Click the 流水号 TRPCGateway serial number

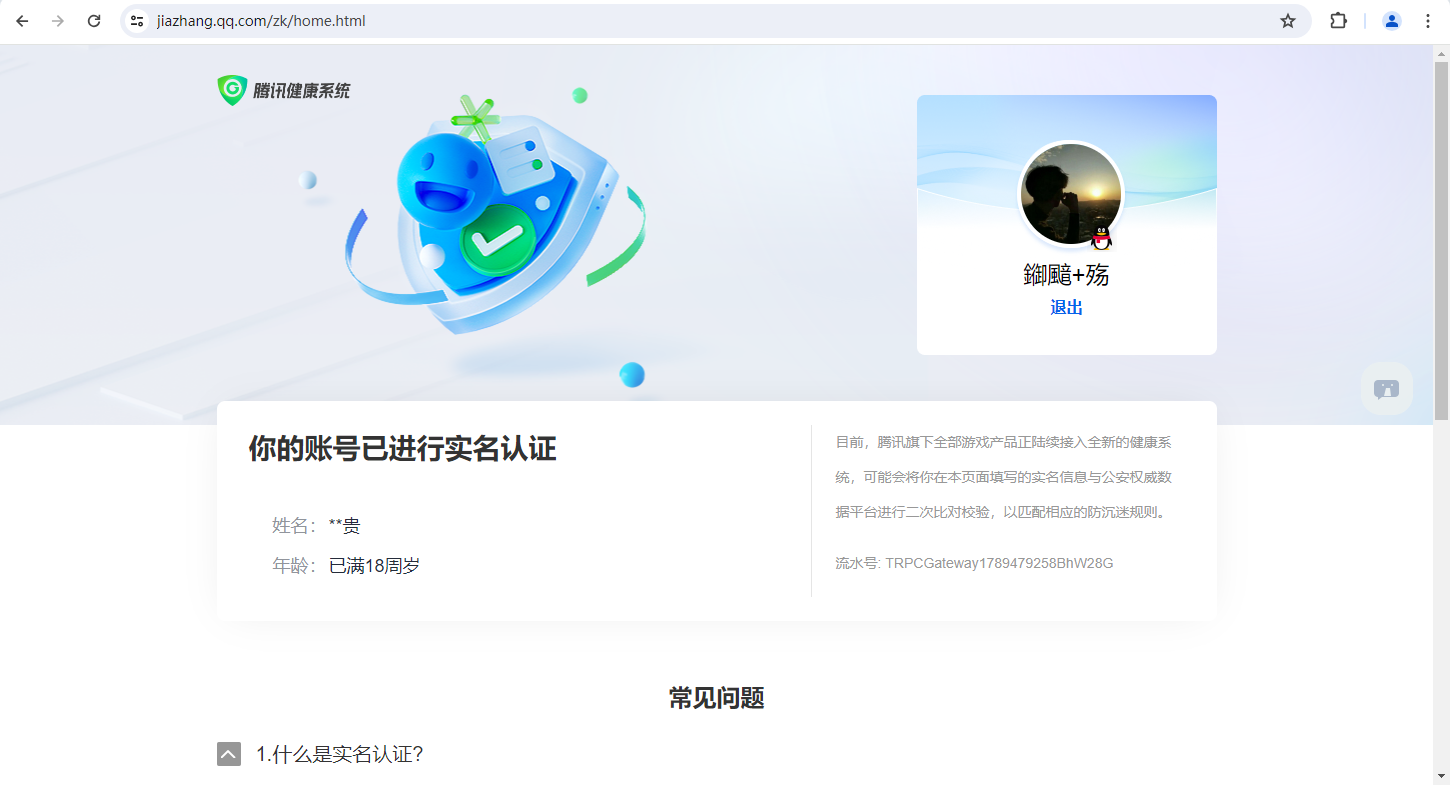pos(974,563)
